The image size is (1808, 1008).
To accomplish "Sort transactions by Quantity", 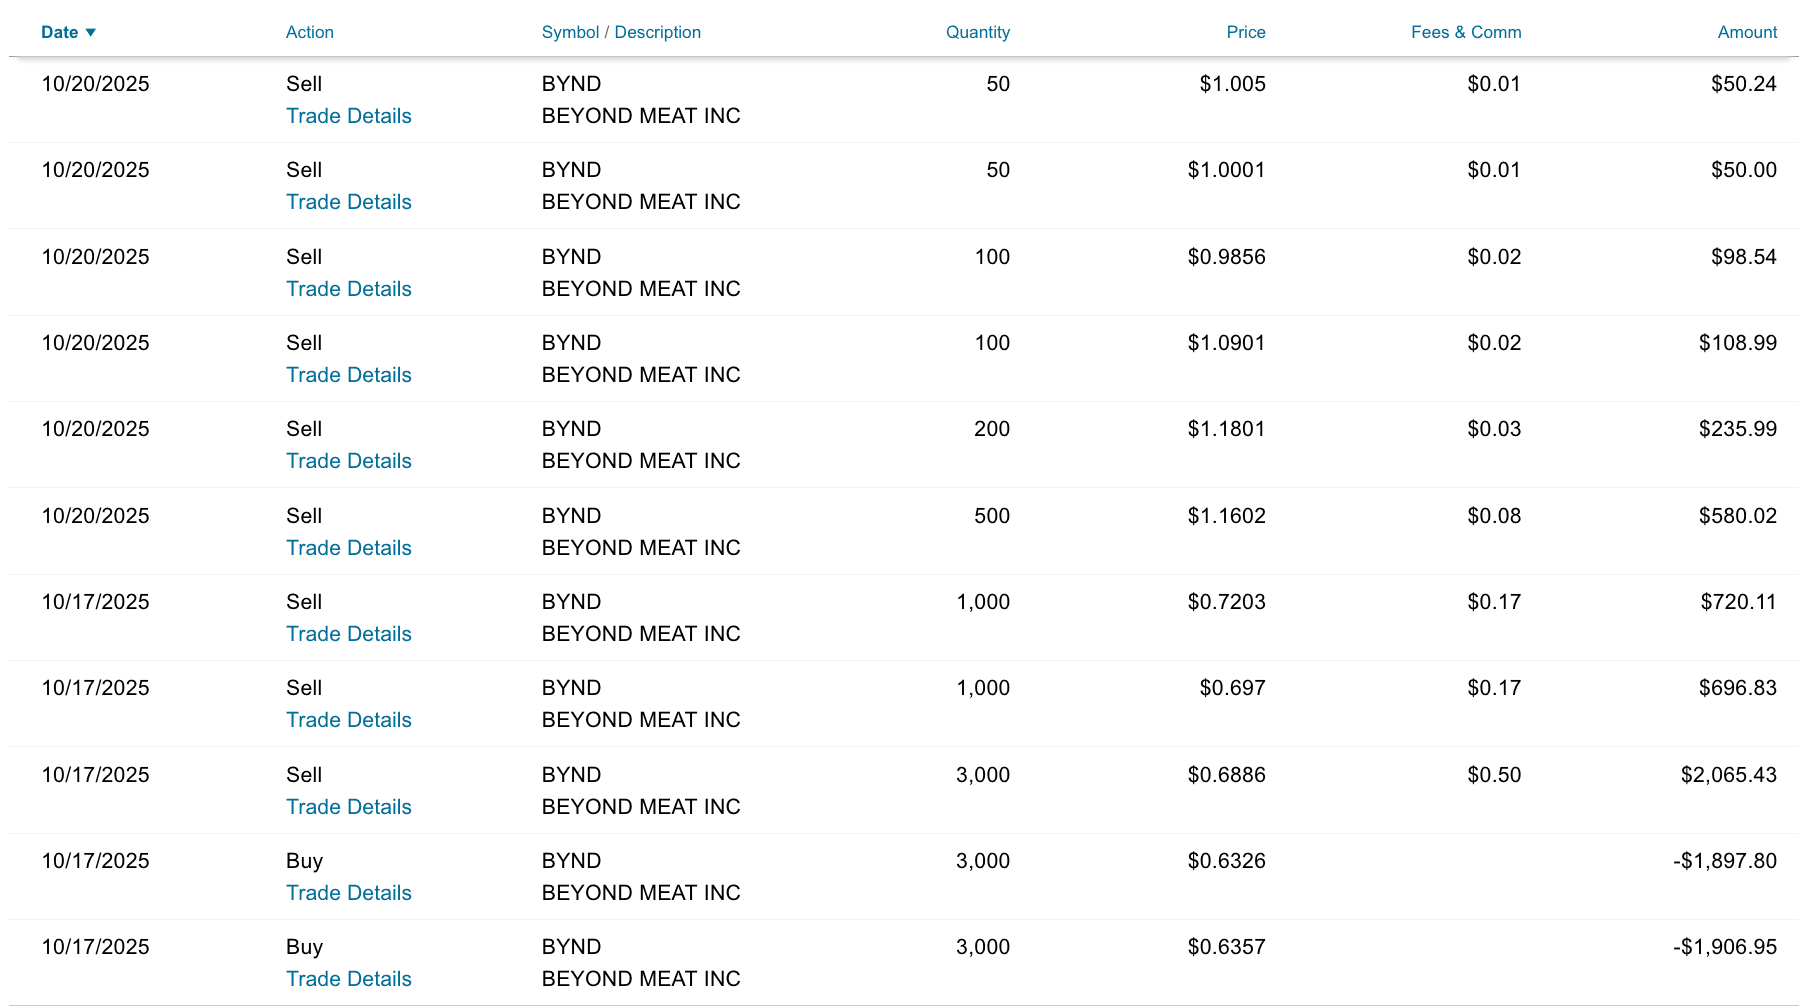I will (977, 32).
